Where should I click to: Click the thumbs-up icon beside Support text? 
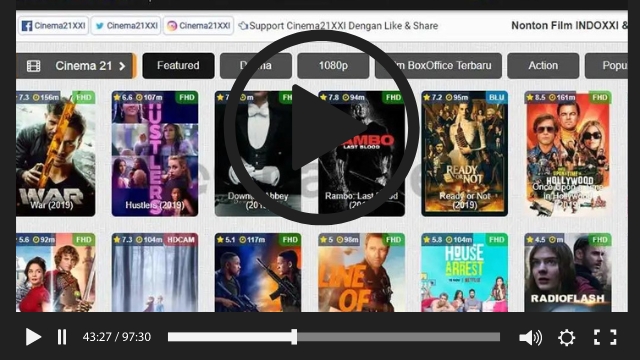click(x=243, y=26)
